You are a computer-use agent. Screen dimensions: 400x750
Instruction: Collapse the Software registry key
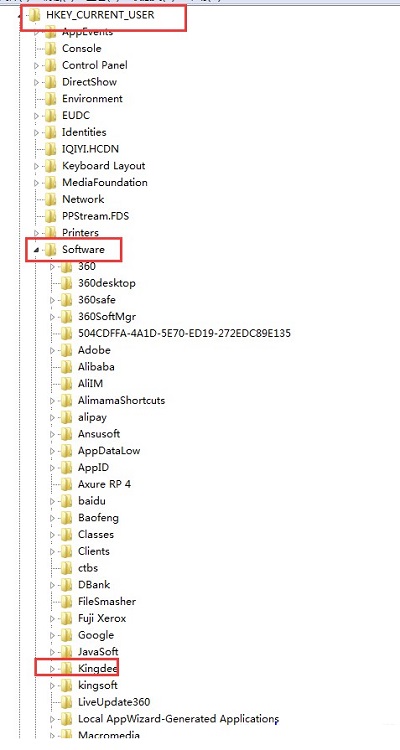click(x=37, y=250)
